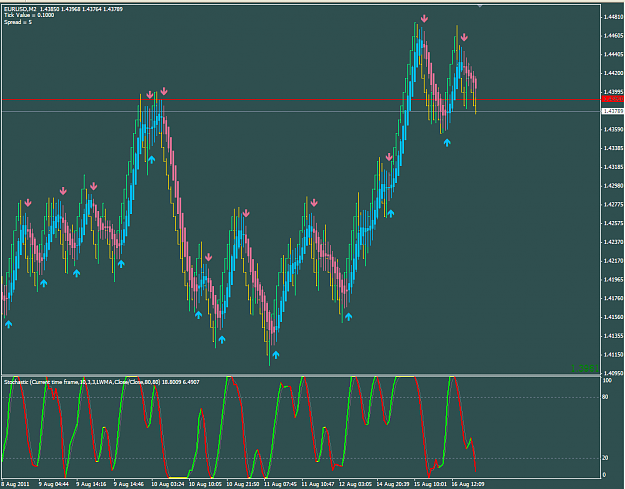
Task: Click the chart shift triangle marker at top
Action: point(480,6)
